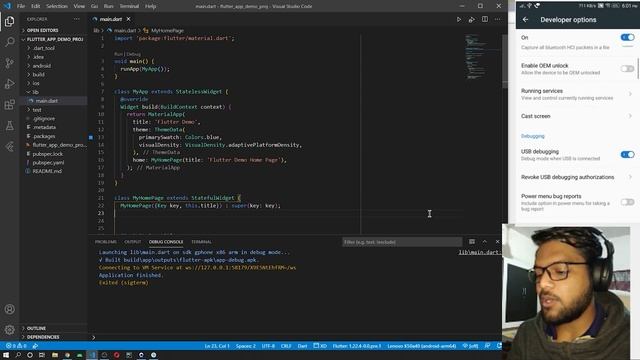Image resolution: width=640 pixels, height=360 pixels.
Task: Maximize the bottom panel with up chevron
Action: click(x=484, y=242)
